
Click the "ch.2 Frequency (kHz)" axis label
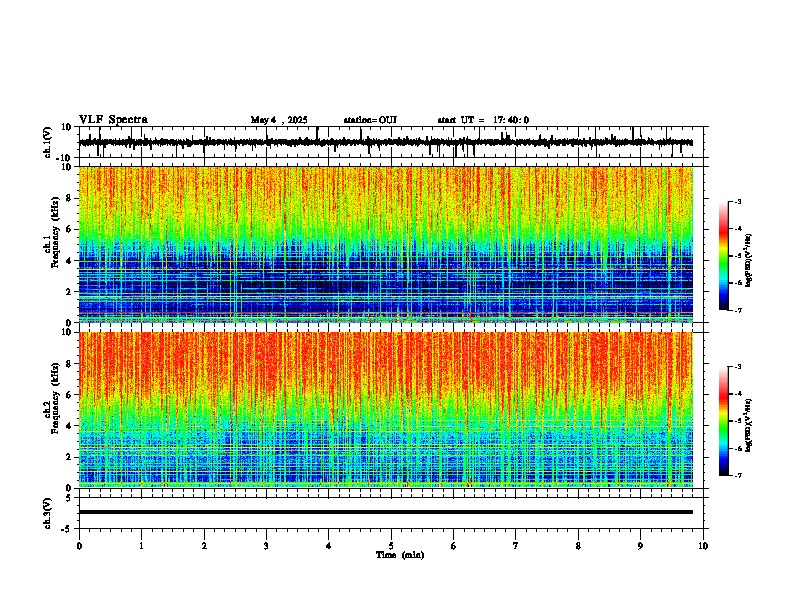click(51, 398)
